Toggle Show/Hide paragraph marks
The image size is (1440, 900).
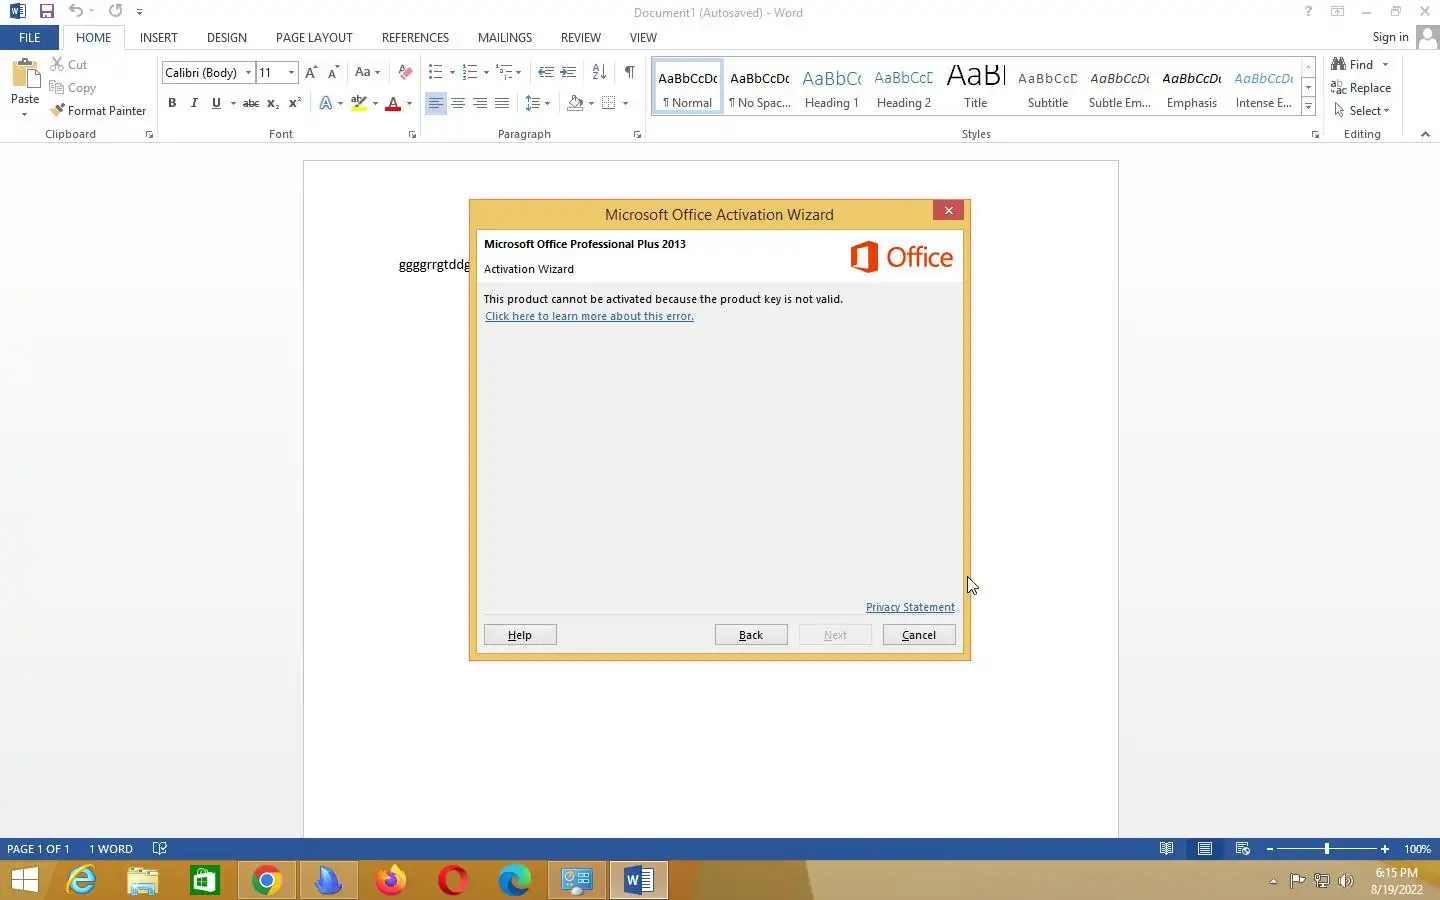click(629, 72)
